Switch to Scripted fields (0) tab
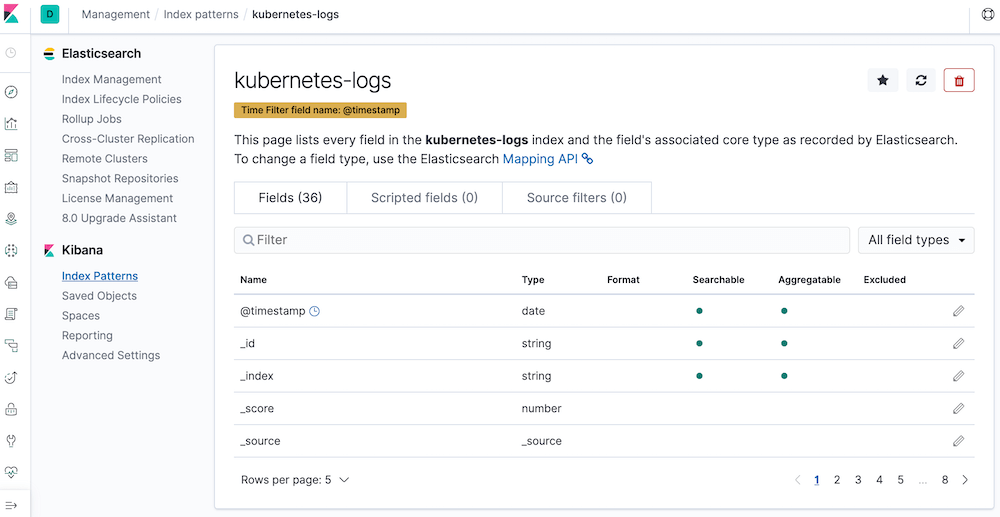Screen dimensions: 1000x517 tap(424, 198)
